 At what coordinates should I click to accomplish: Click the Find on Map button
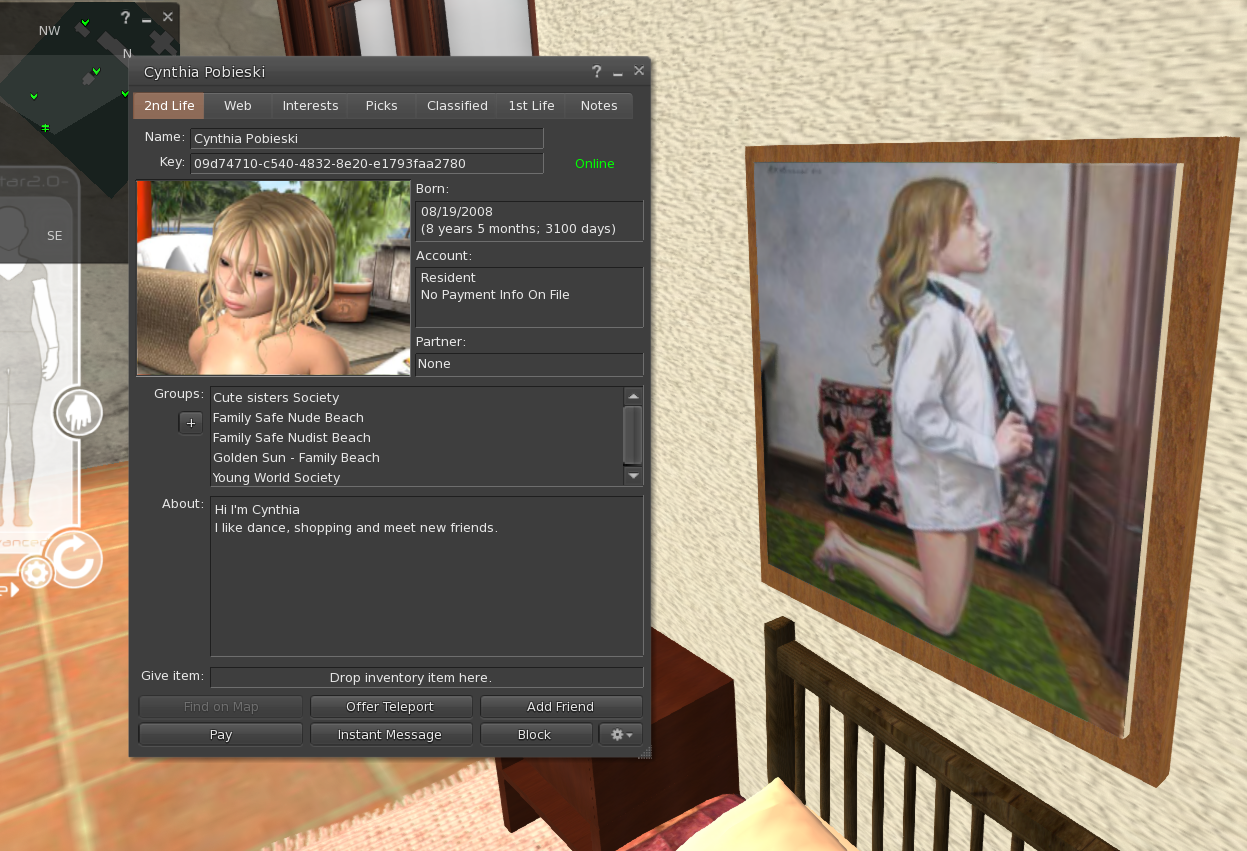(221, 707)
